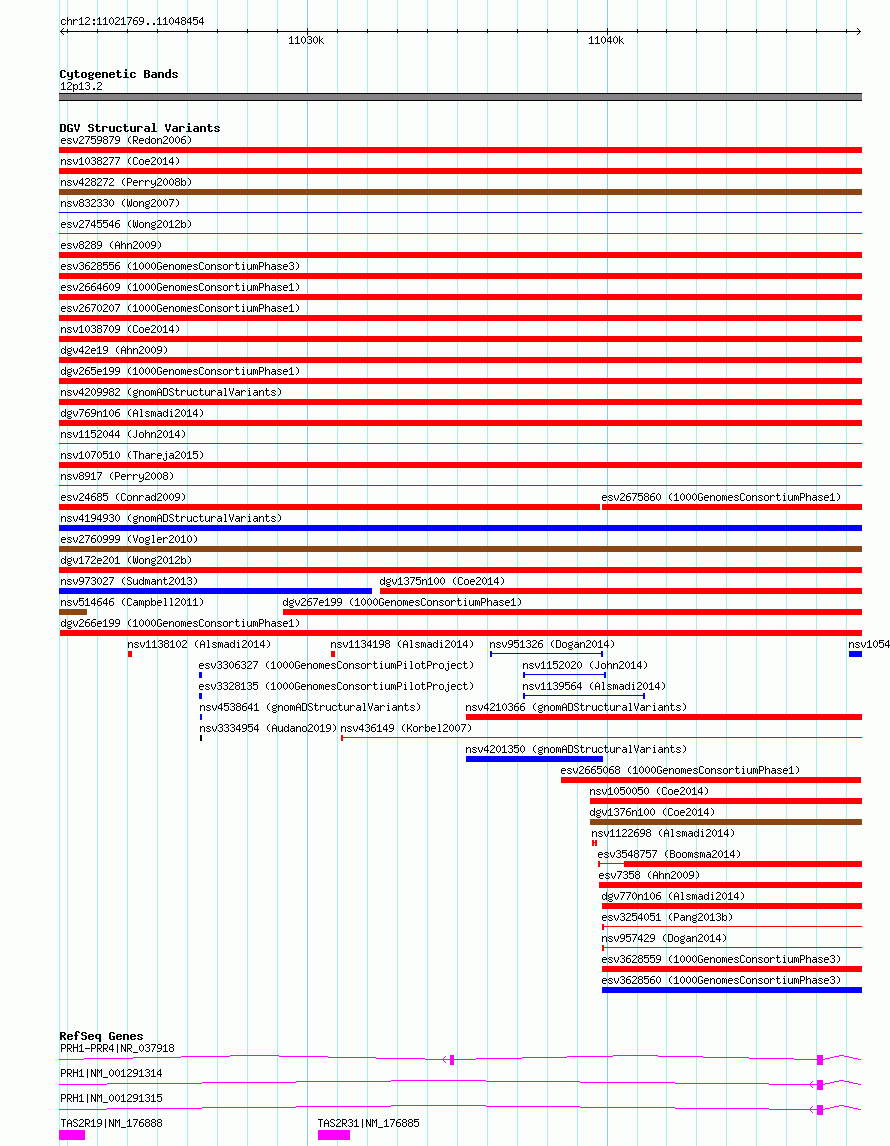Screen dimensions: 890x1146
Task: Click esv2665068 (1000GenomesConsortiumPhase1) label
Action: (680, 770)
